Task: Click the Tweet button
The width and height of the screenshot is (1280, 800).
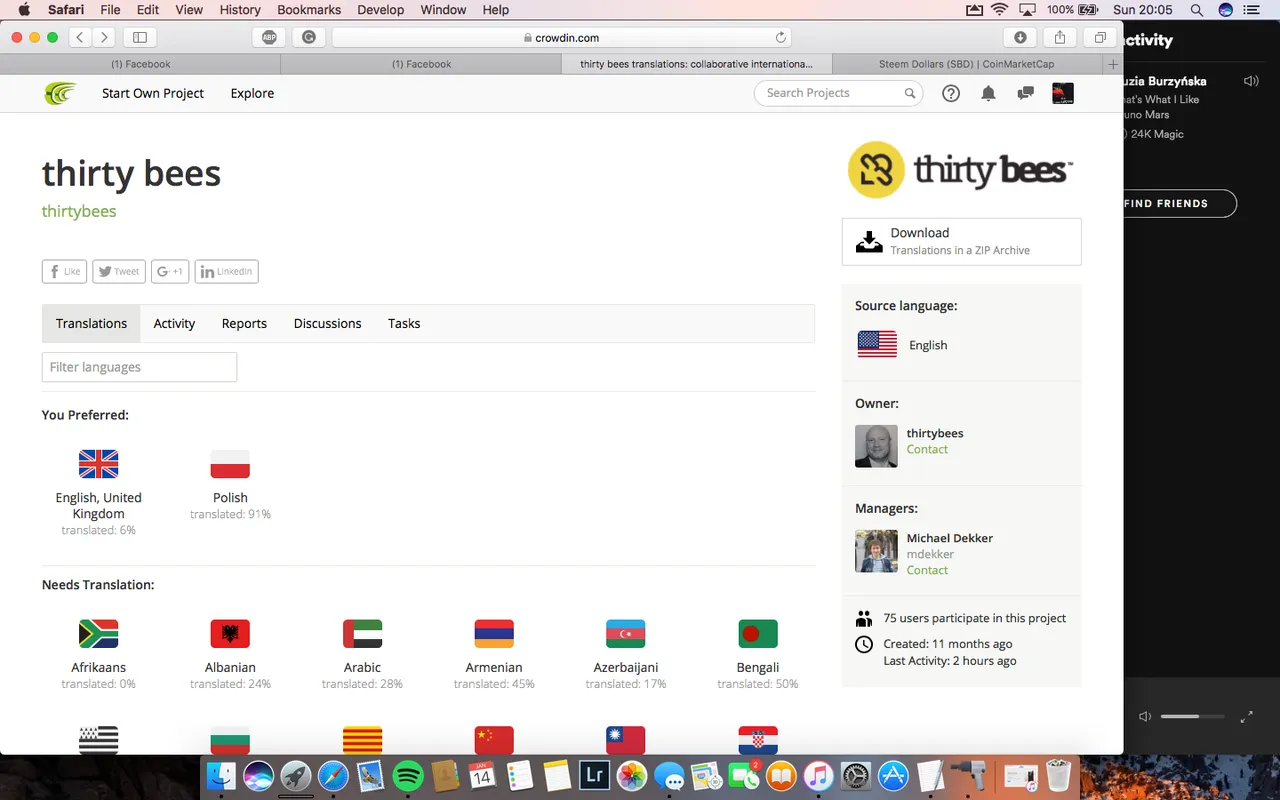Action: tap(119, 271)
